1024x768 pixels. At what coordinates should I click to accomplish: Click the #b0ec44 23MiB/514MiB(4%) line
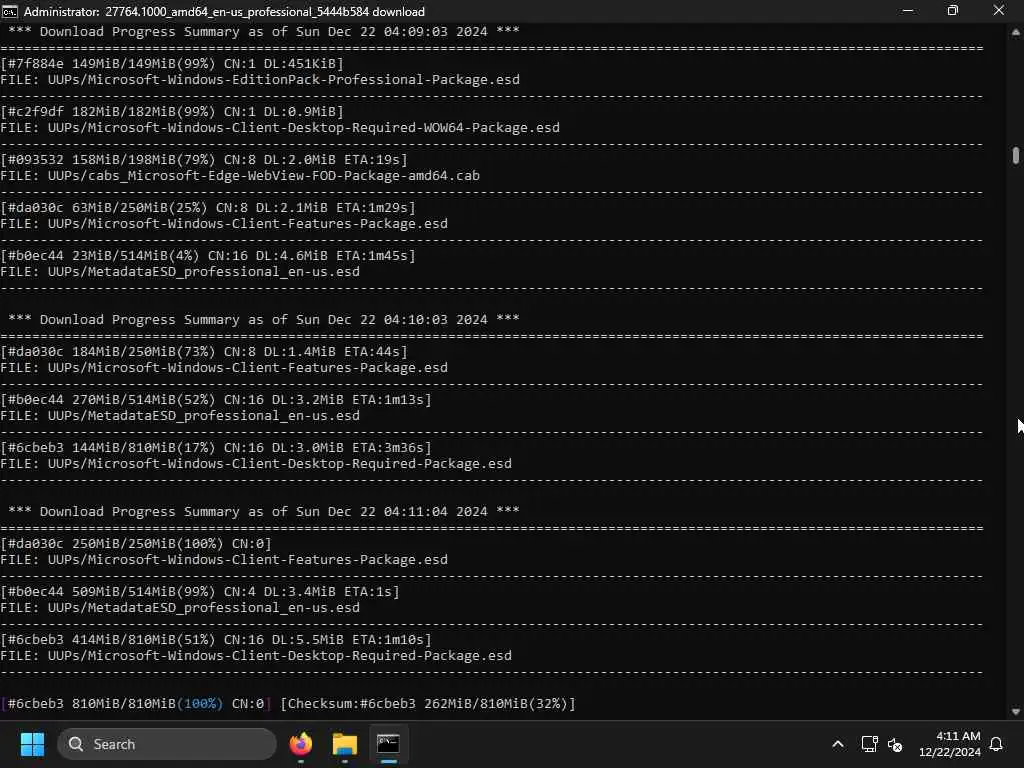208,255
